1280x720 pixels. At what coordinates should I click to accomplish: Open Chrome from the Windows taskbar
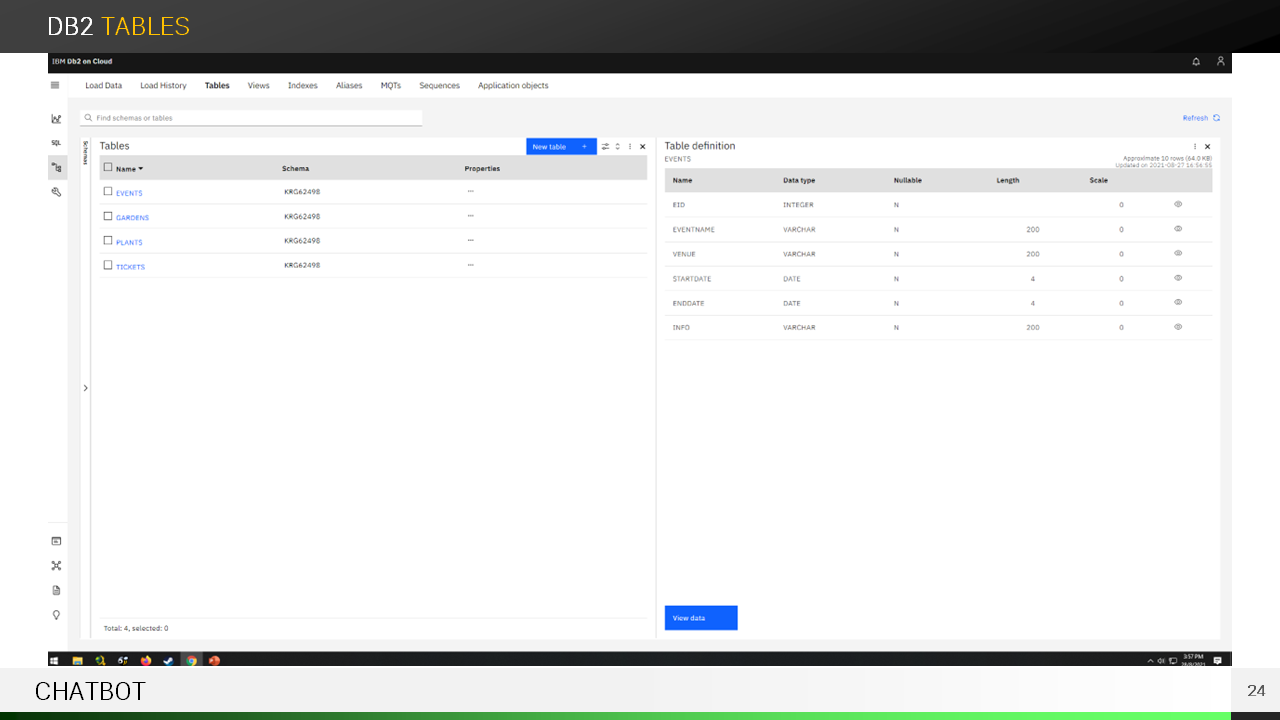coord(191,660)
